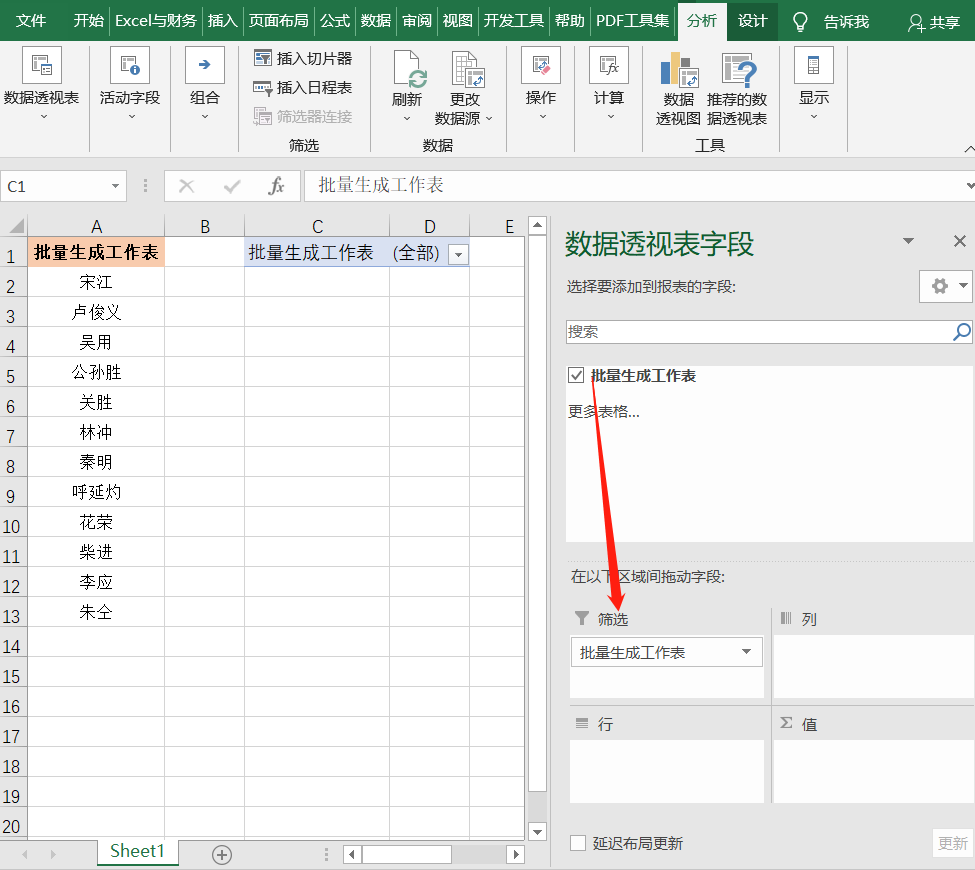Switch to the 公式 (Formulas) tab
The width and height of the screenshot is (975, 870).
335,21
